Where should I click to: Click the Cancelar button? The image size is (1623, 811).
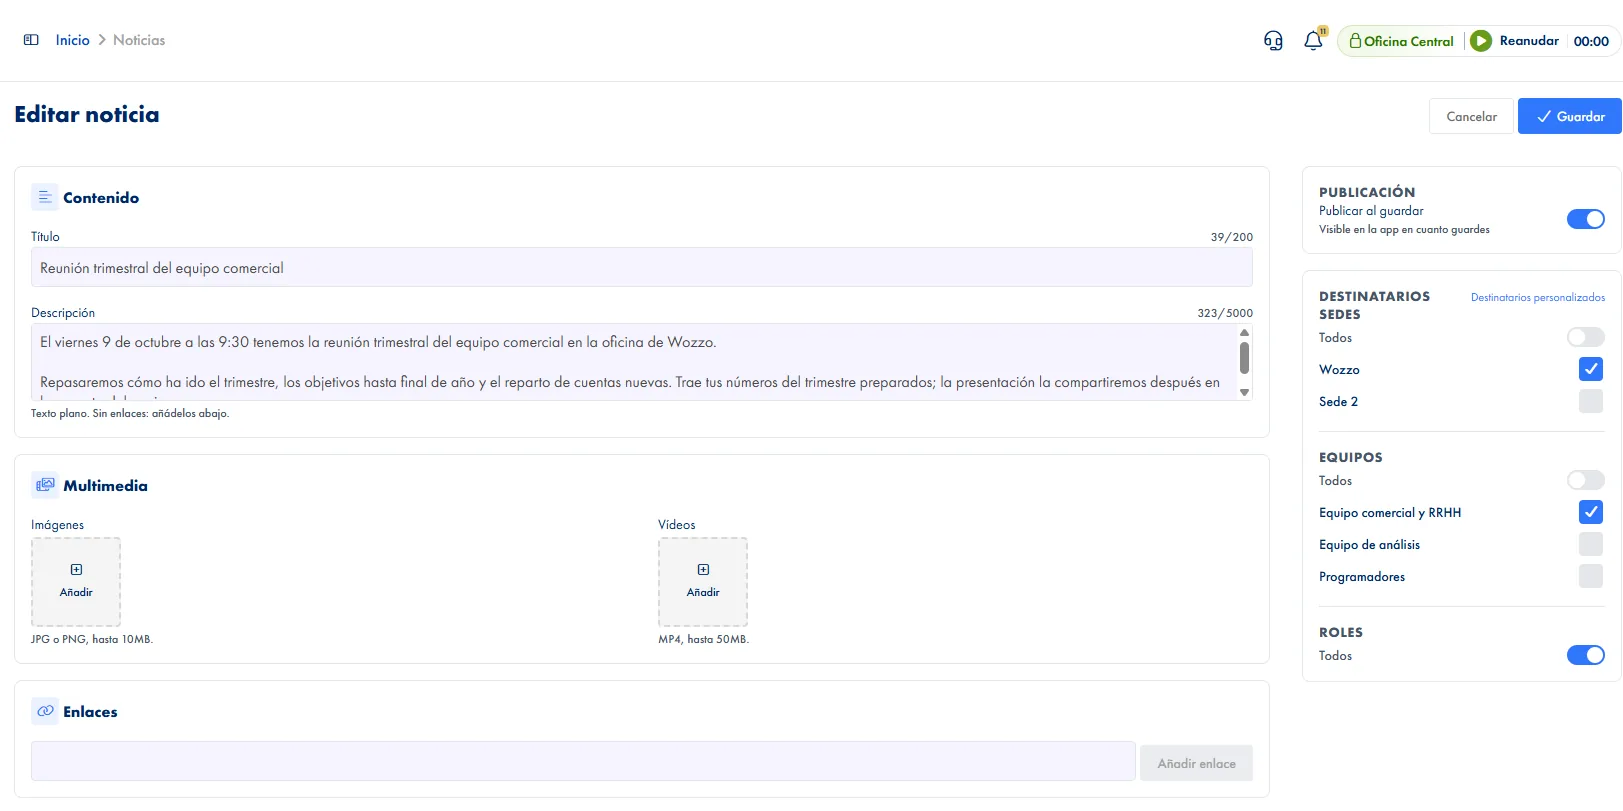[x=1471, y=116]
